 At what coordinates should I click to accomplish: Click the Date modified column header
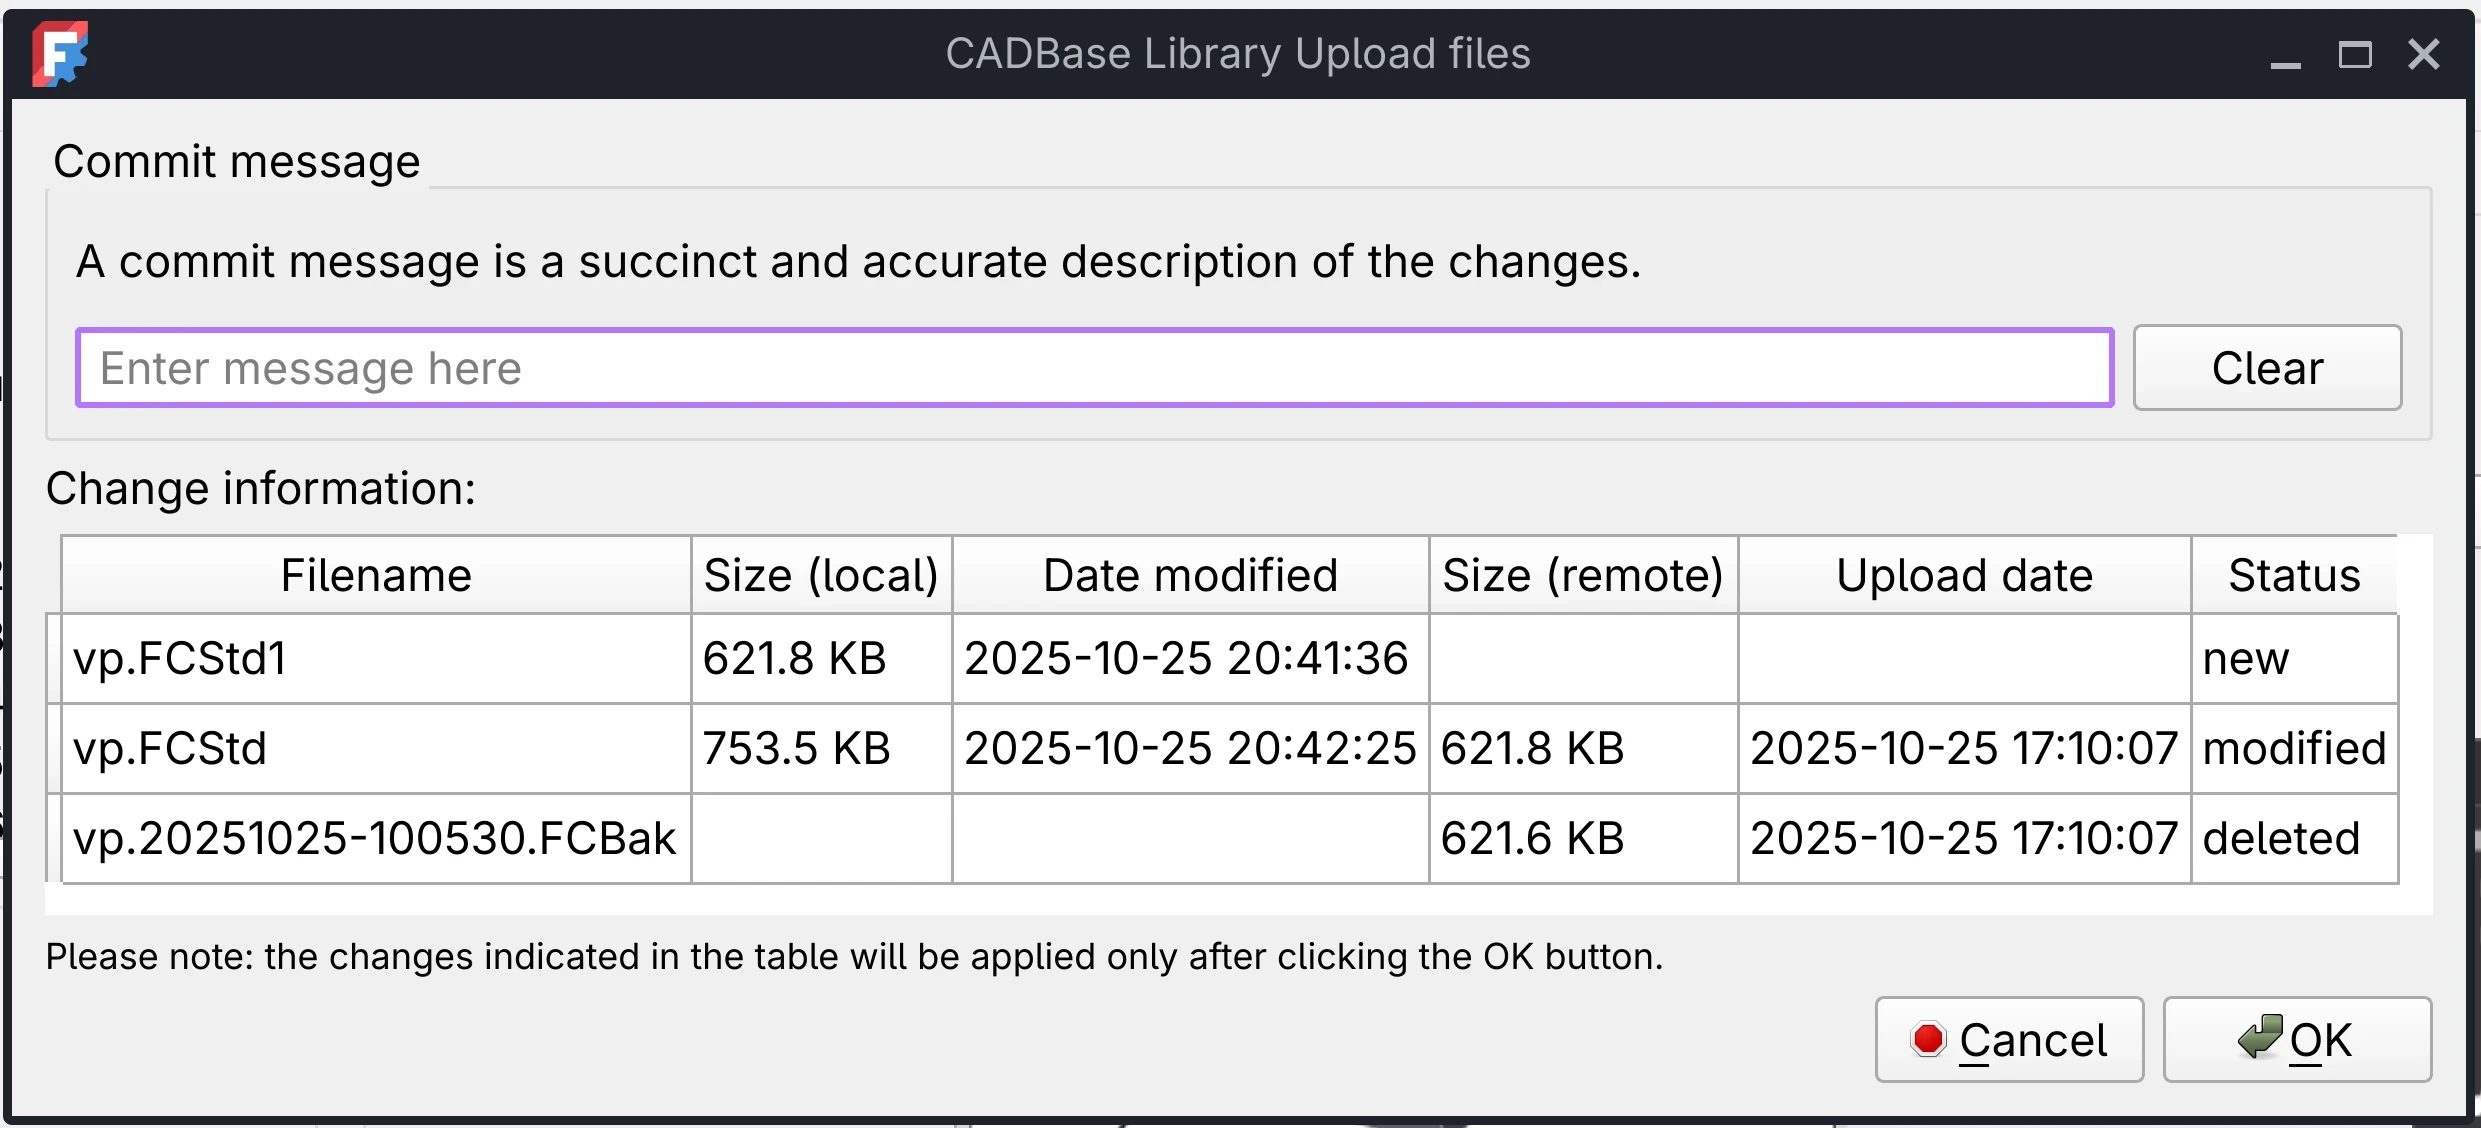[1189, 574]
